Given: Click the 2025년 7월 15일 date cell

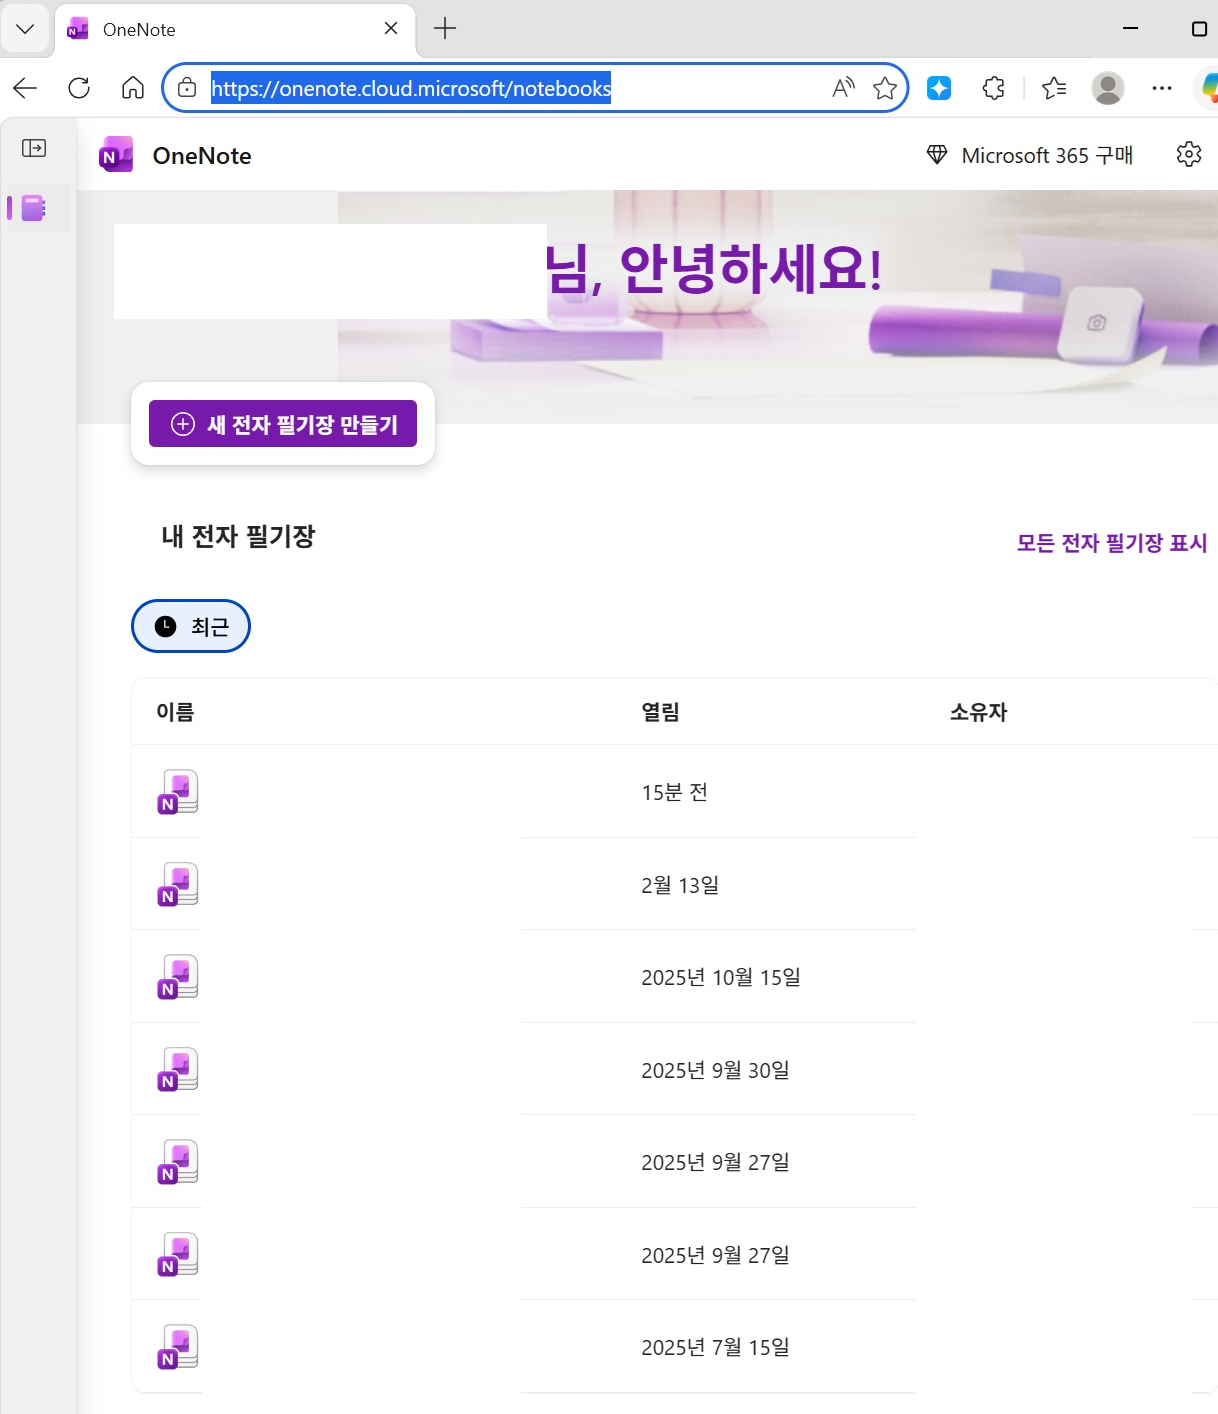Looking at the screenshot, I should (715, 1348).
